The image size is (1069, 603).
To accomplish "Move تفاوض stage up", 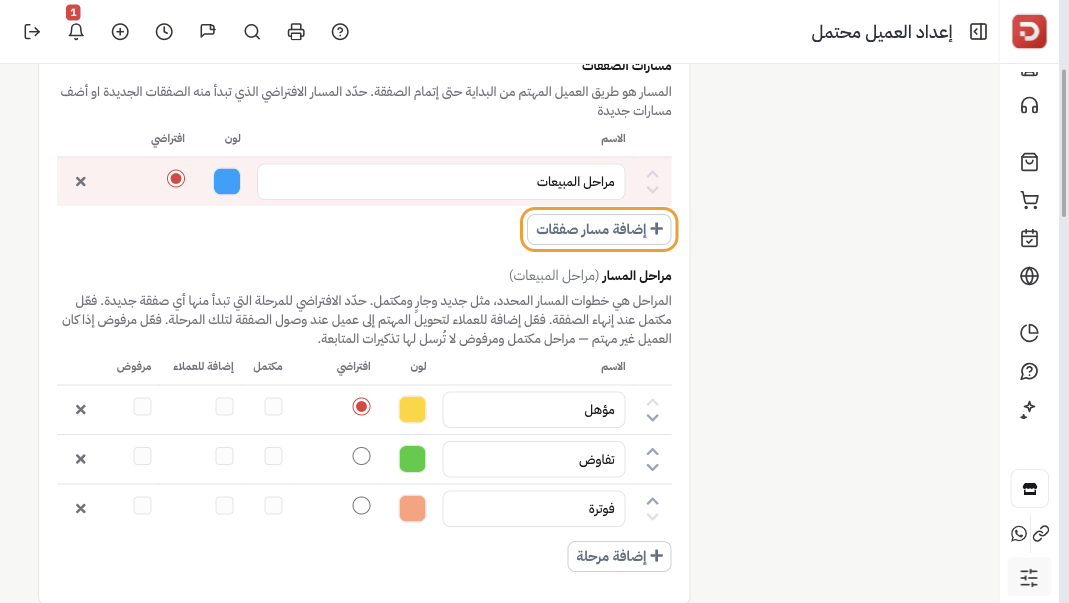I will (x=652, y=452).
